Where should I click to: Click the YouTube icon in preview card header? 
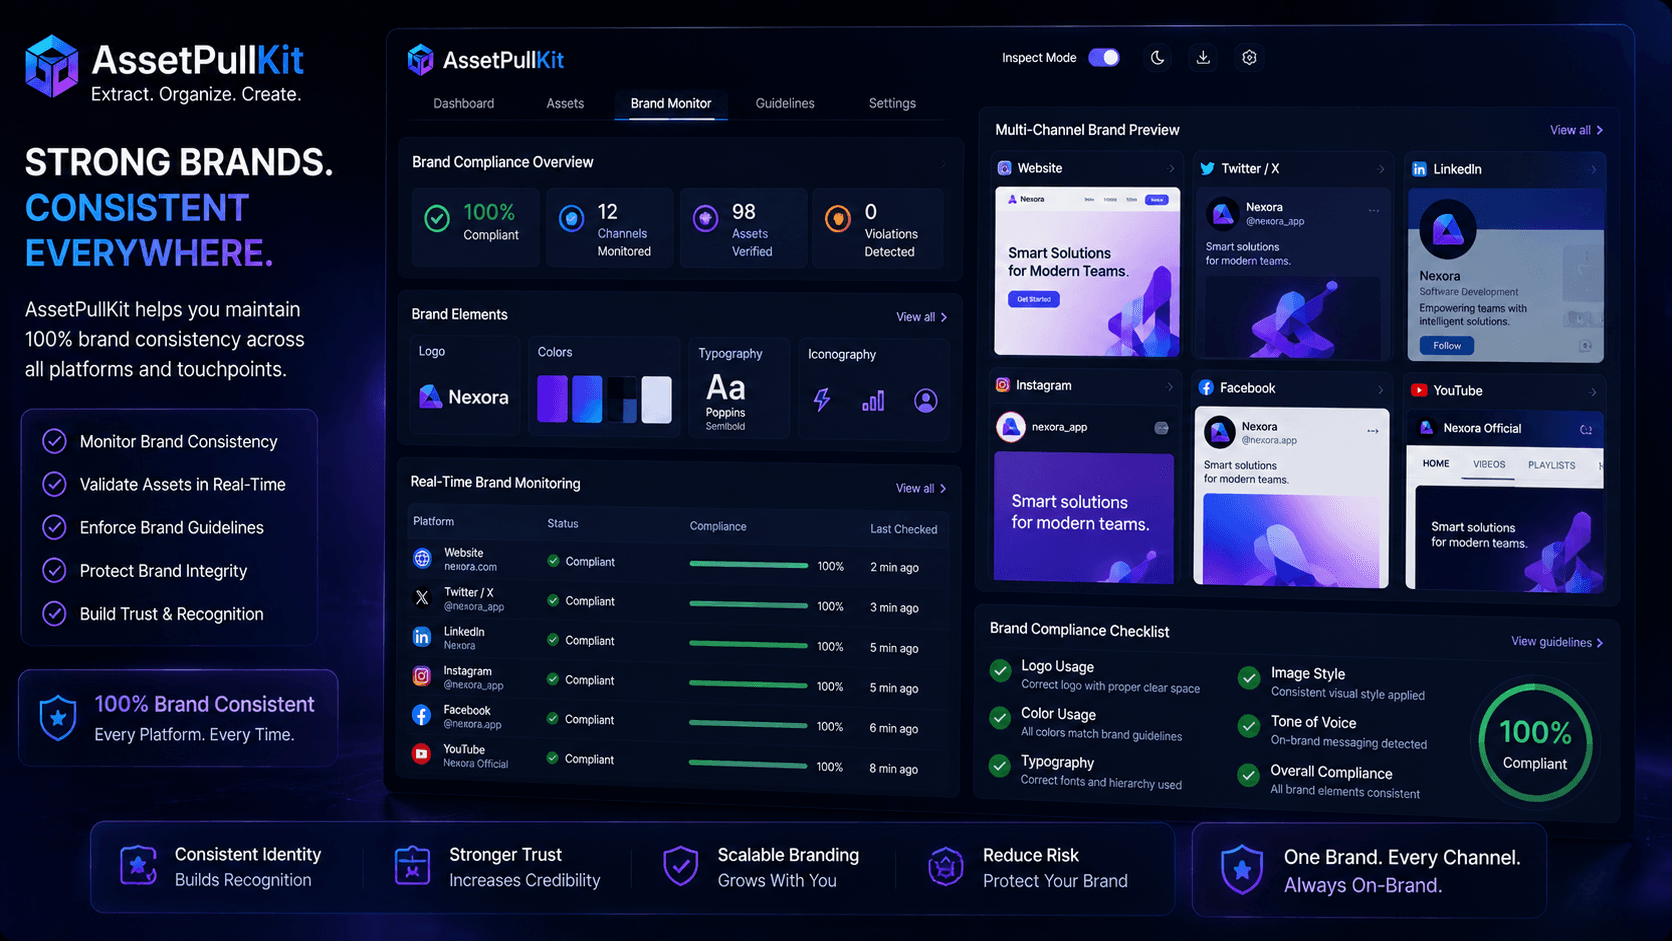click(1419, 390)
